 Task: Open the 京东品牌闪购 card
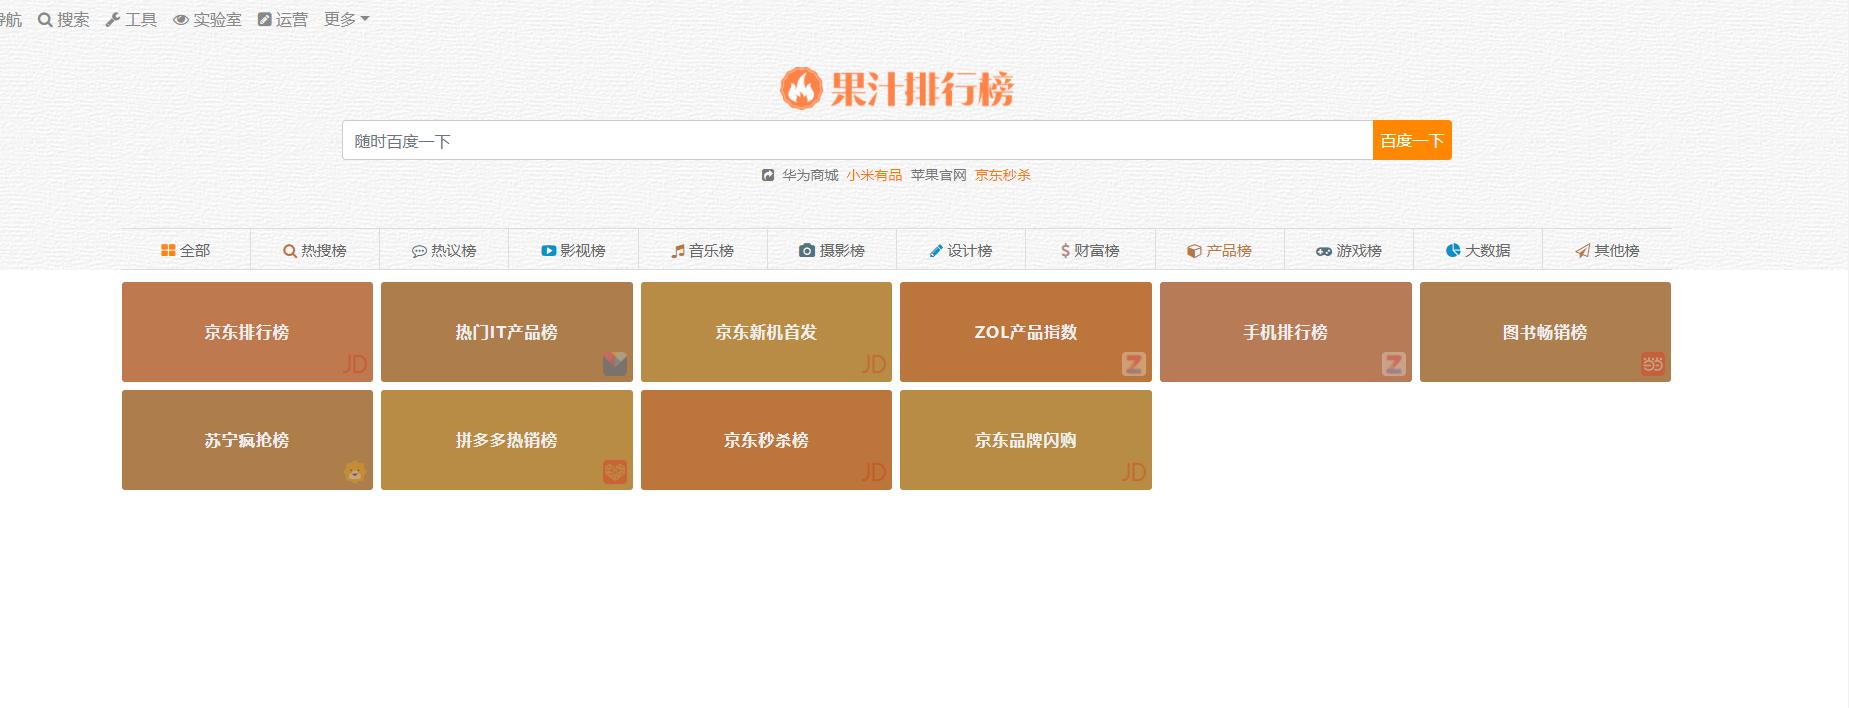(x=1026, y=440)
